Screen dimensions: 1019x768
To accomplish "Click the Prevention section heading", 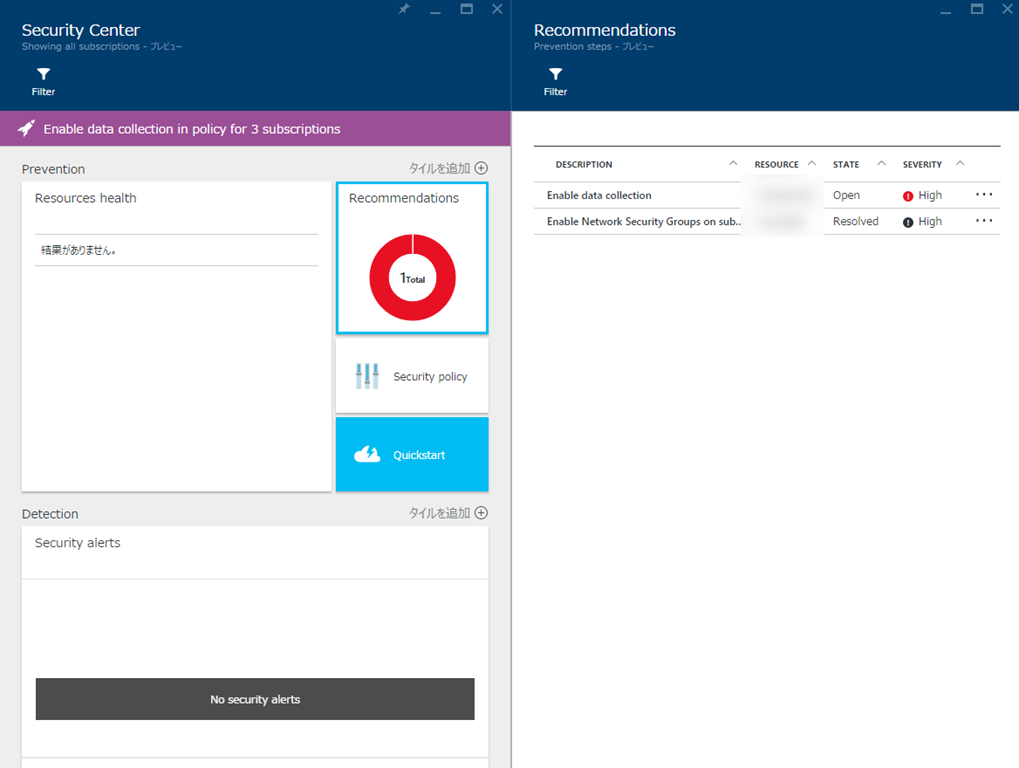I will click(53, 169).
